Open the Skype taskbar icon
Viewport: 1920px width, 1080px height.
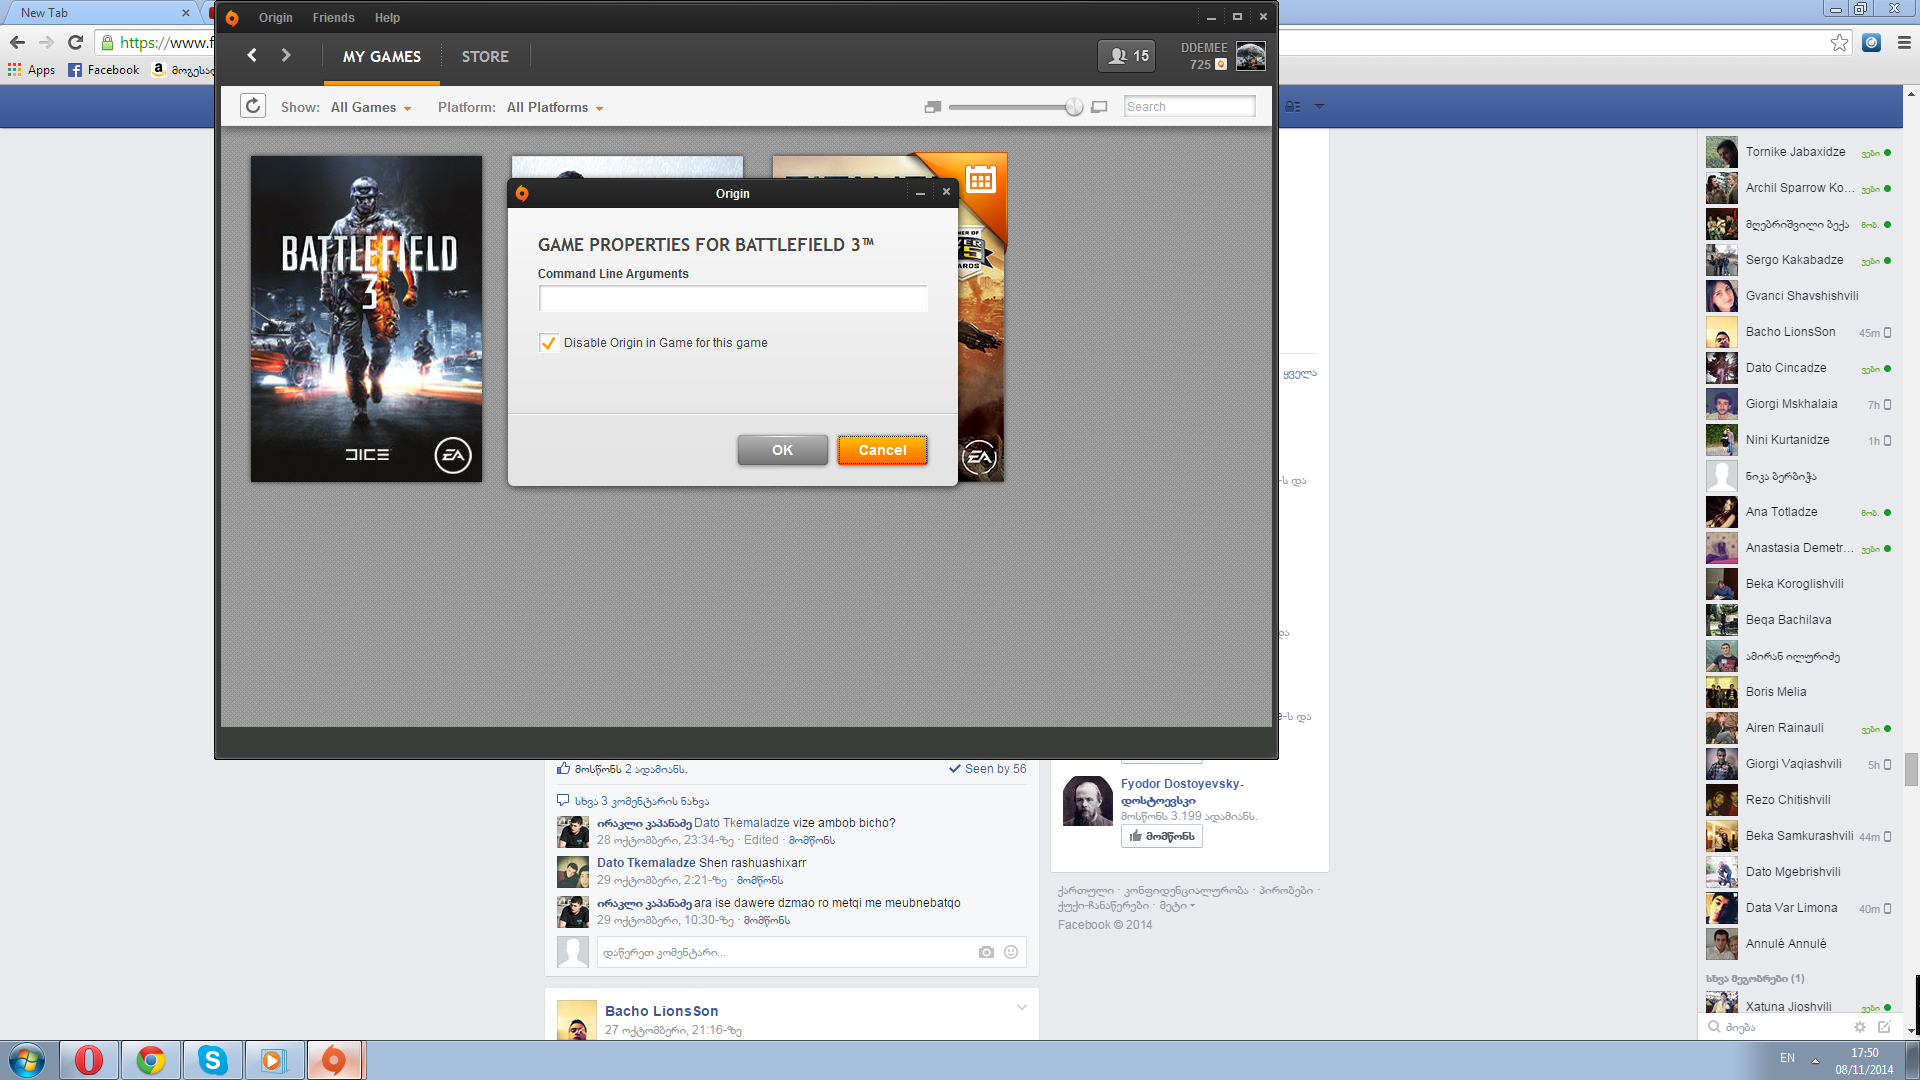pyautogui.click(x=212, y=1060)
